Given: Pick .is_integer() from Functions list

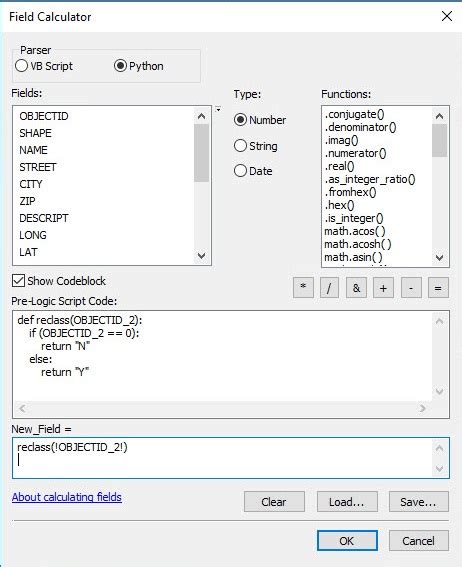Looking at the screenshot, I should pos(354,218).
